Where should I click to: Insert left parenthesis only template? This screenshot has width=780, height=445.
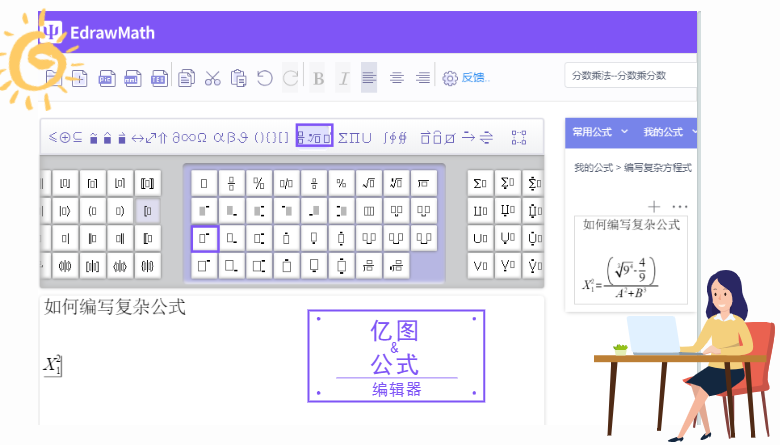93,211
